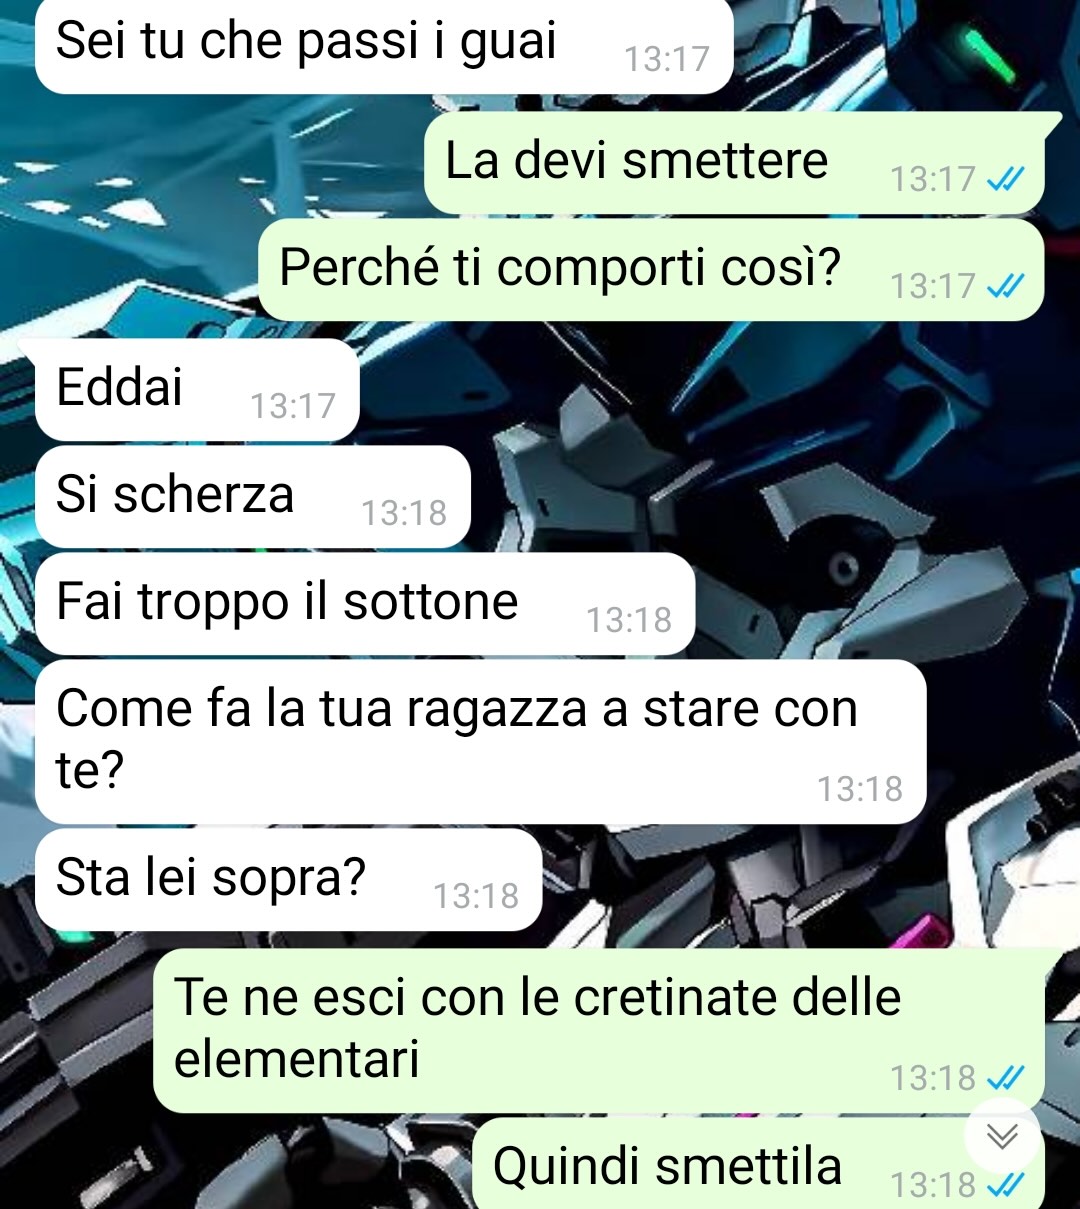
Task: Tap the 'Te ne esci con le cretinate' message
Action: click(599, 1030)
